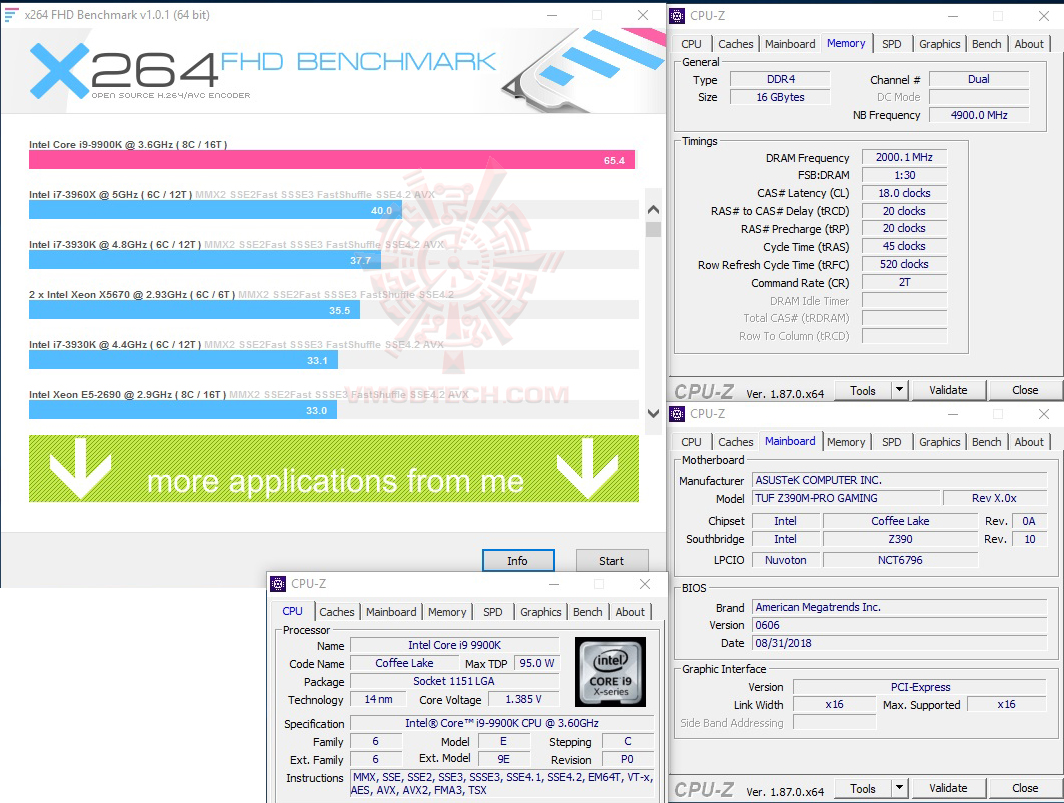This screenshot has height=803, width=1064.
Task: Click the x264 FHD Benchmark title bar icon
Action: [x=11, y=14]
